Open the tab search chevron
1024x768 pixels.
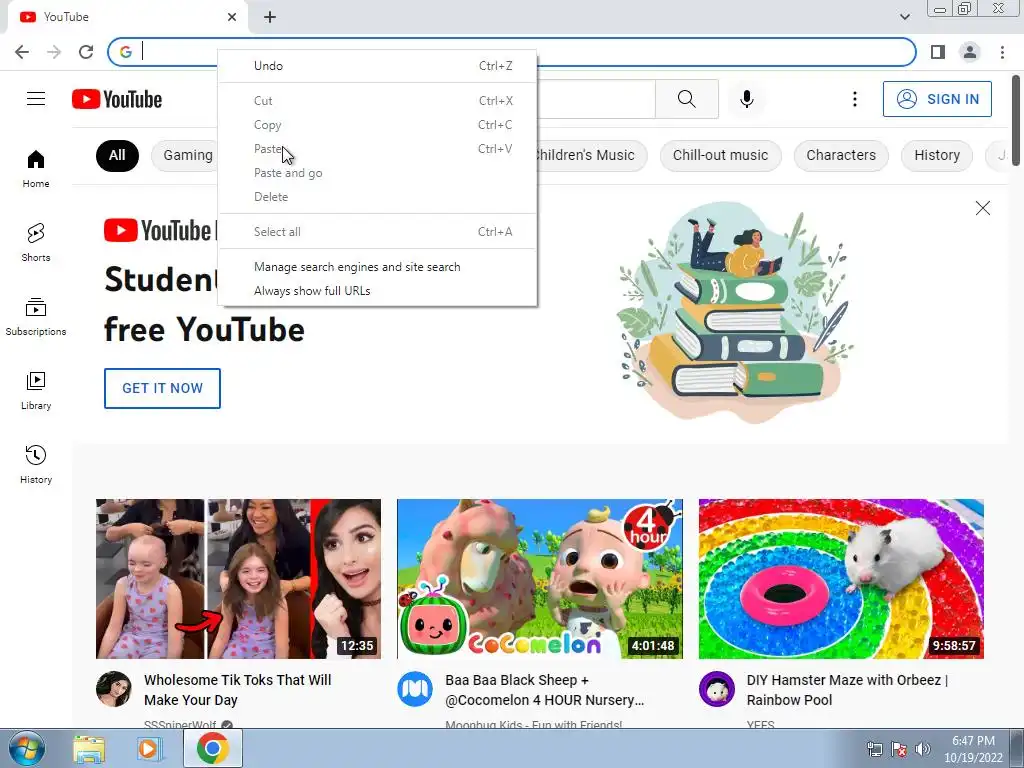point(905,17)
